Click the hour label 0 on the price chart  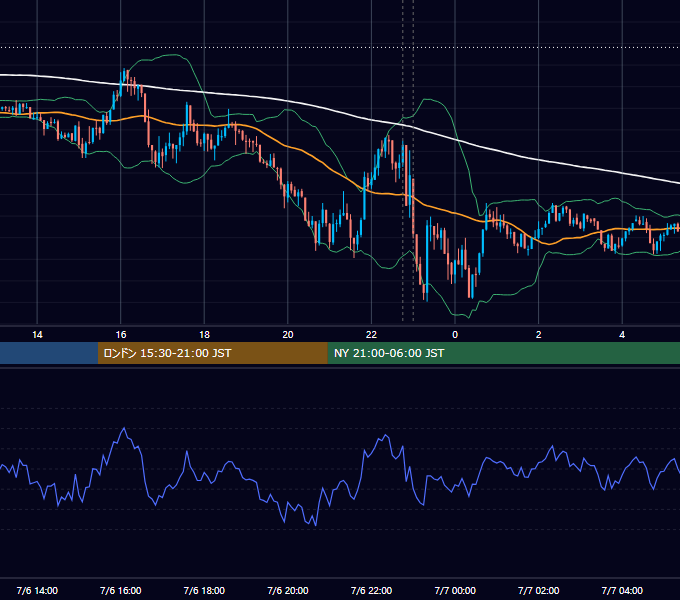pyautogui.click(x=455, y=335)
